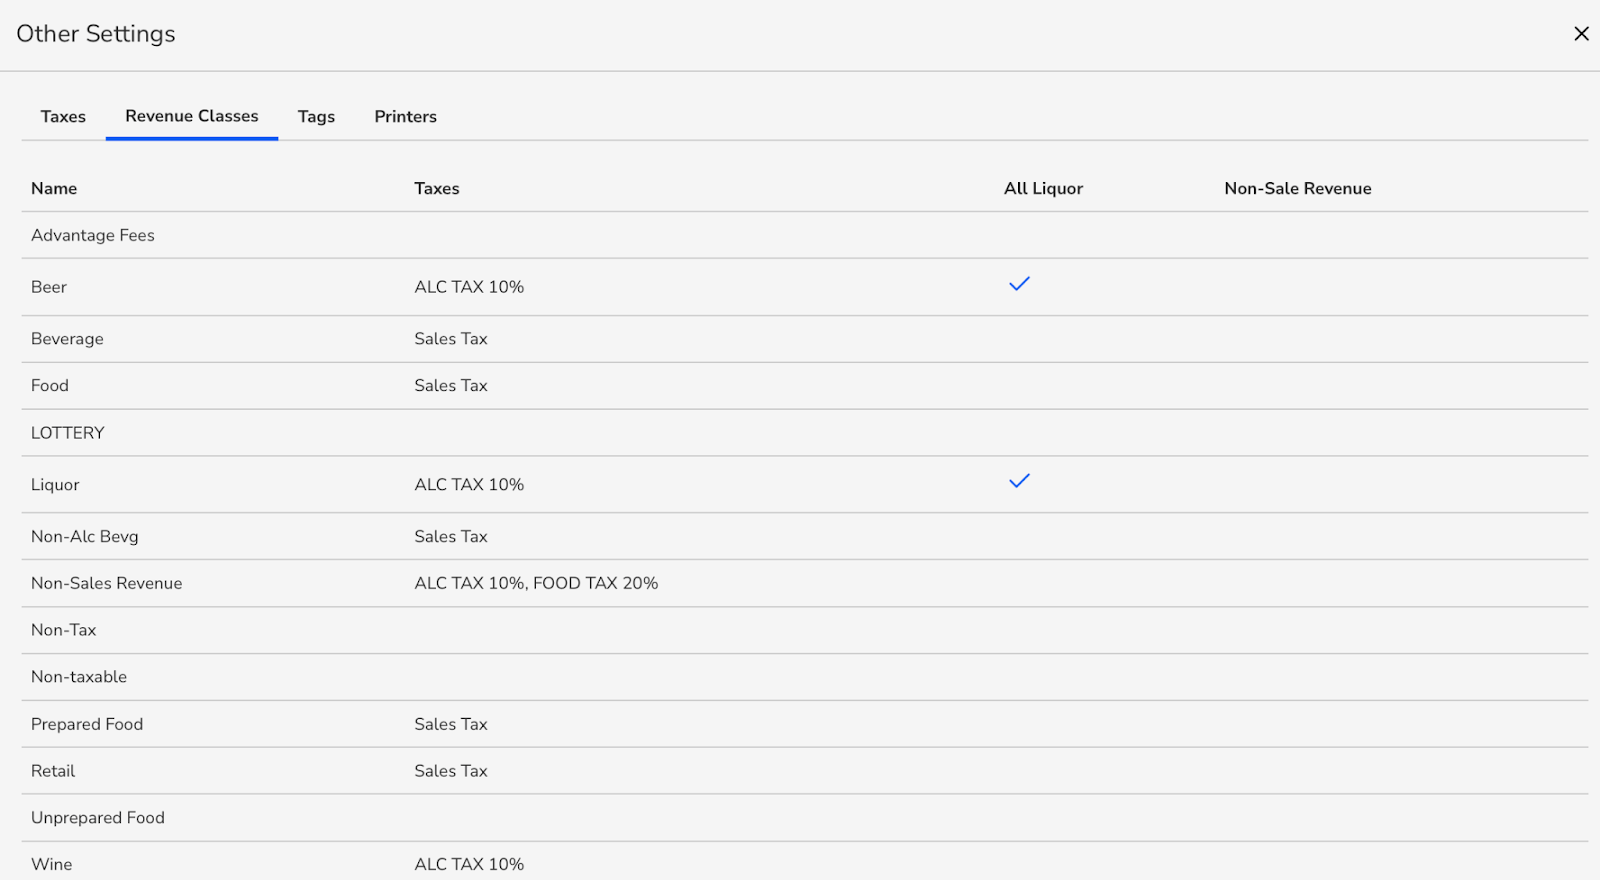
Task: Select the Revenue Classes tab
Action: (x=192, y=116)
